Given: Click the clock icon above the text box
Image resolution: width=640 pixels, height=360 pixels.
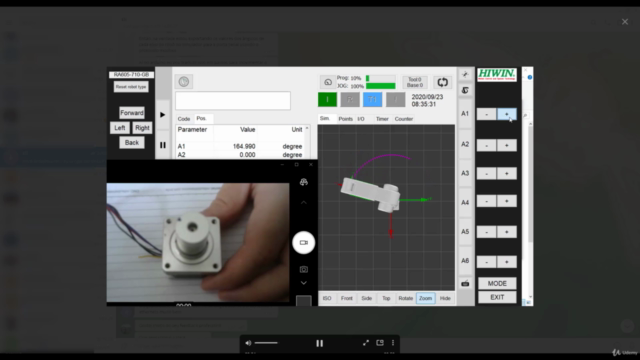Looking at the screenshot, I should click(184, 82).
